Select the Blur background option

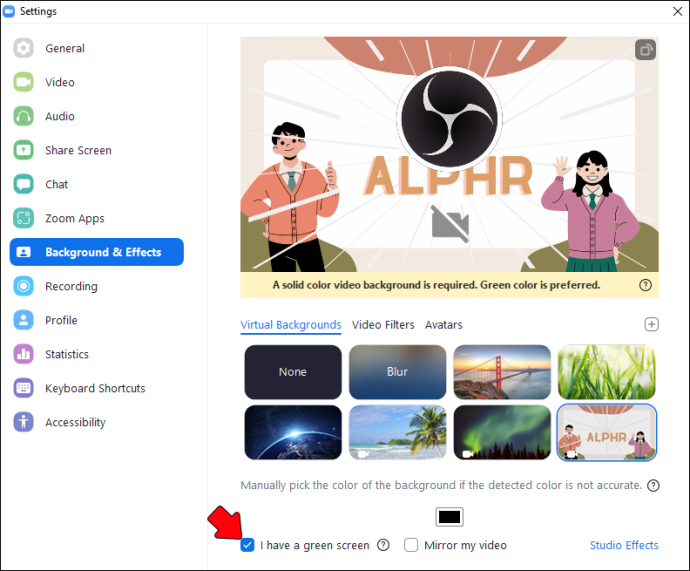pyautogui.click(x=397, y=372)
